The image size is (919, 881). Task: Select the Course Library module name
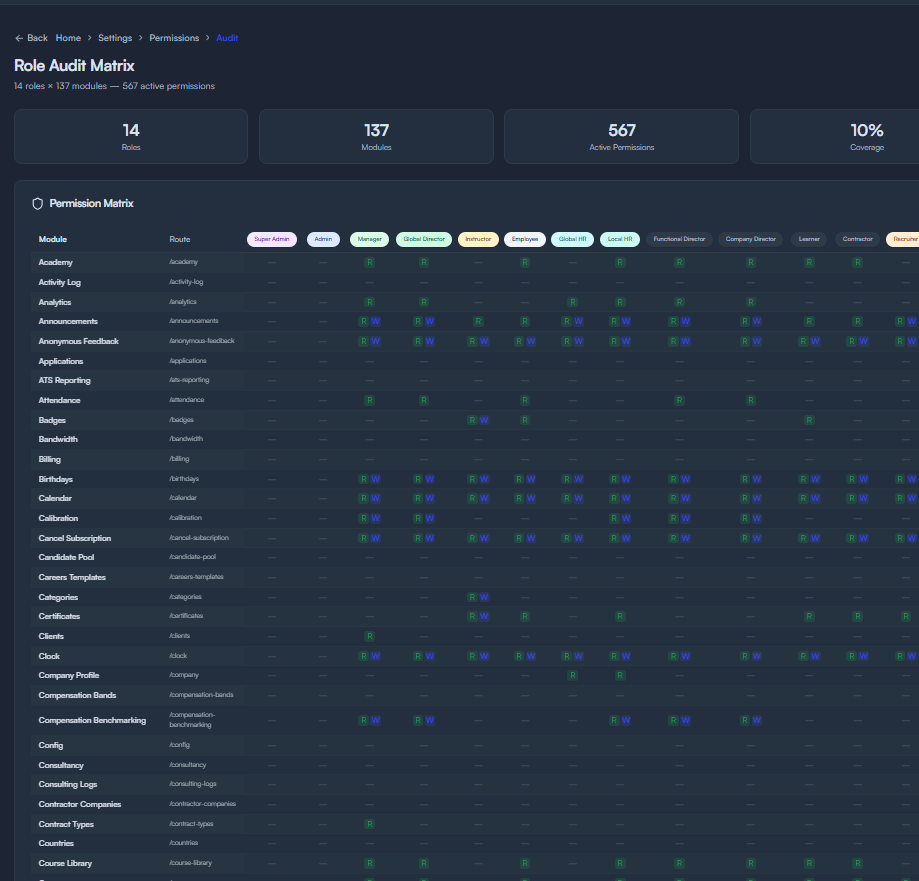pyautogui.click(x=65, y=863)
